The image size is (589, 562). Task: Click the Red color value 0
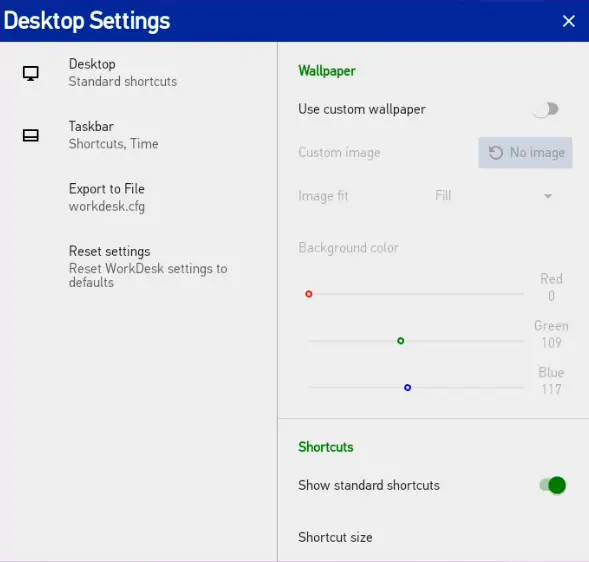551,296
